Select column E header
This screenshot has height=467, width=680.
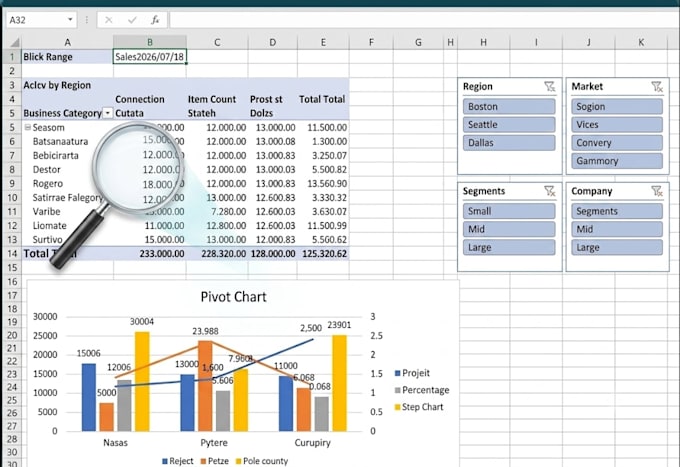pyautogui.click(x=323, y=42)
